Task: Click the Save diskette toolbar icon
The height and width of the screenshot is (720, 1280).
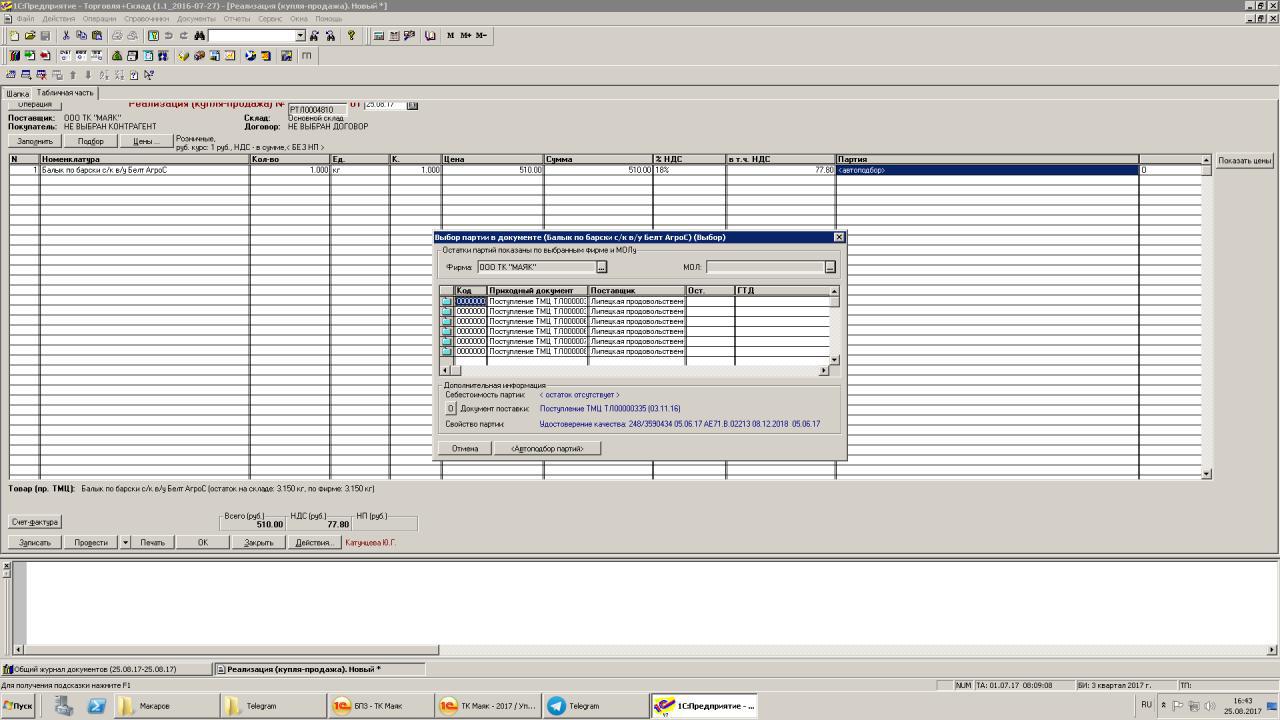Action: (45, 36)
